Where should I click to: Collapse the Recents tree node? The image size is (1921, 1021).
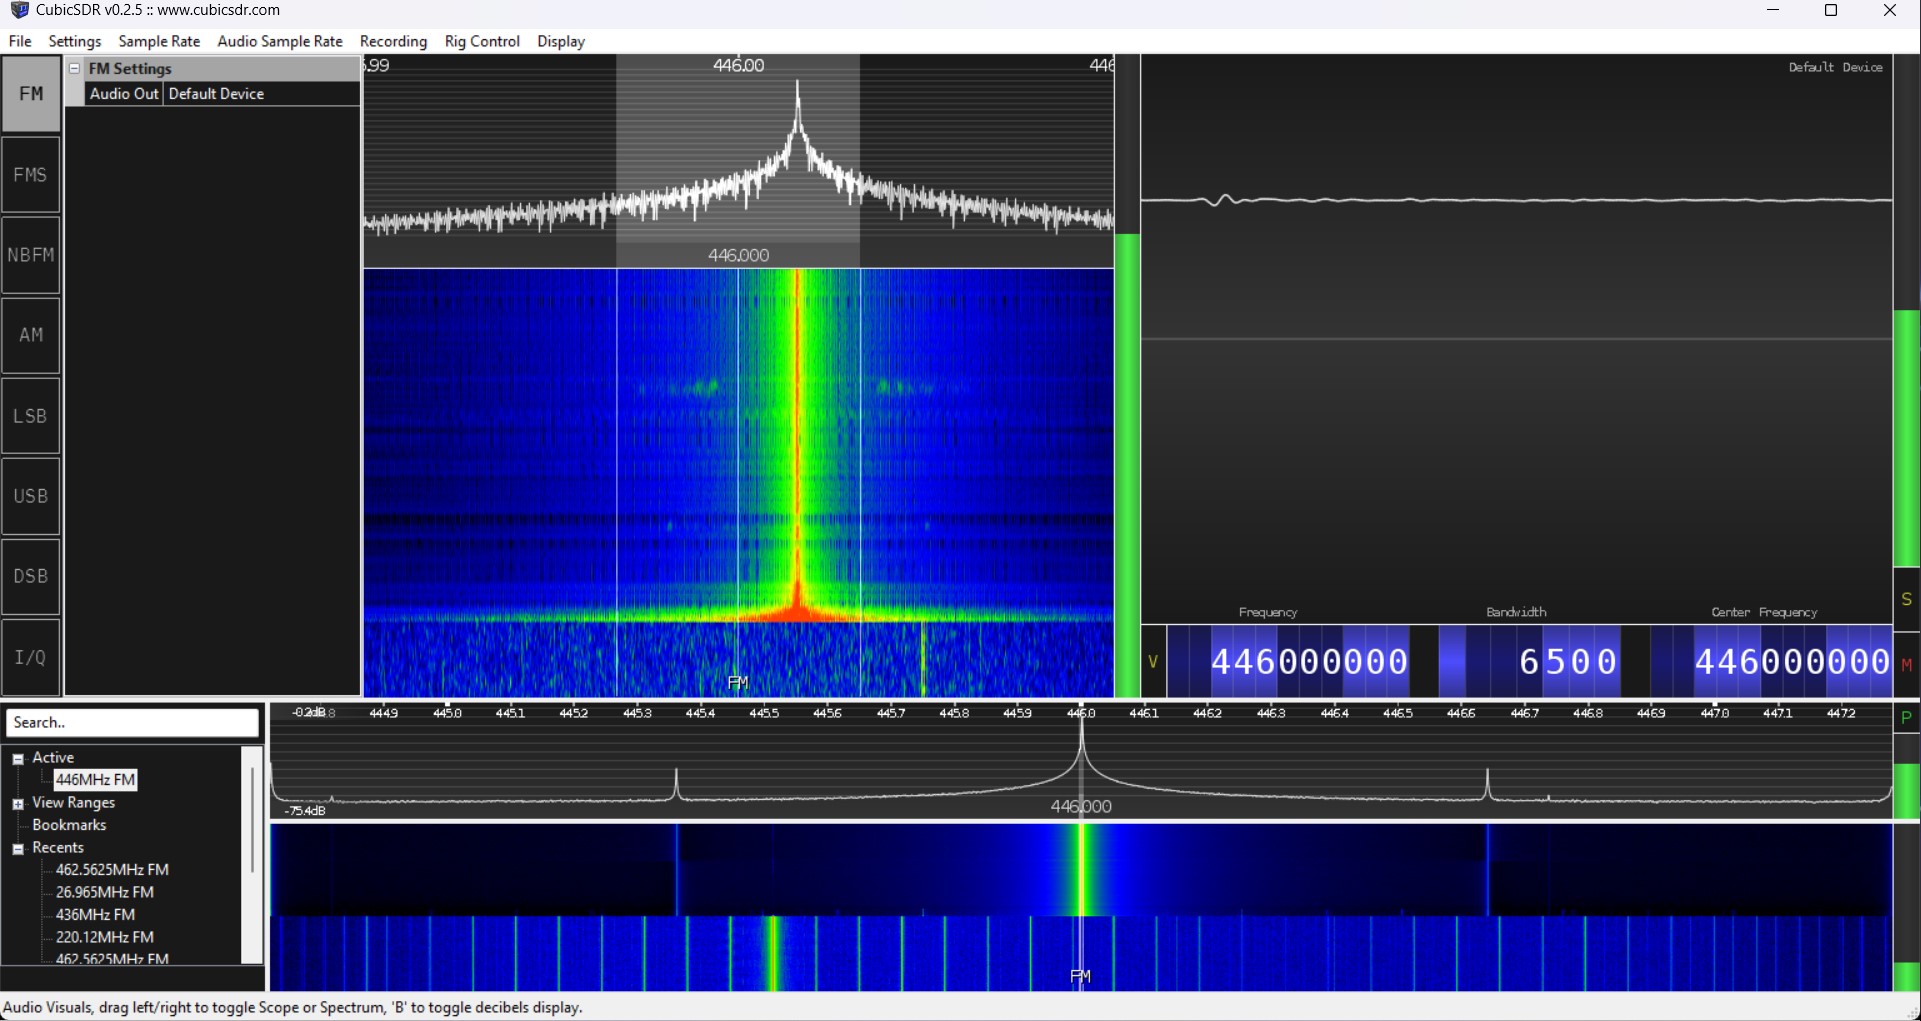point(18,849)
